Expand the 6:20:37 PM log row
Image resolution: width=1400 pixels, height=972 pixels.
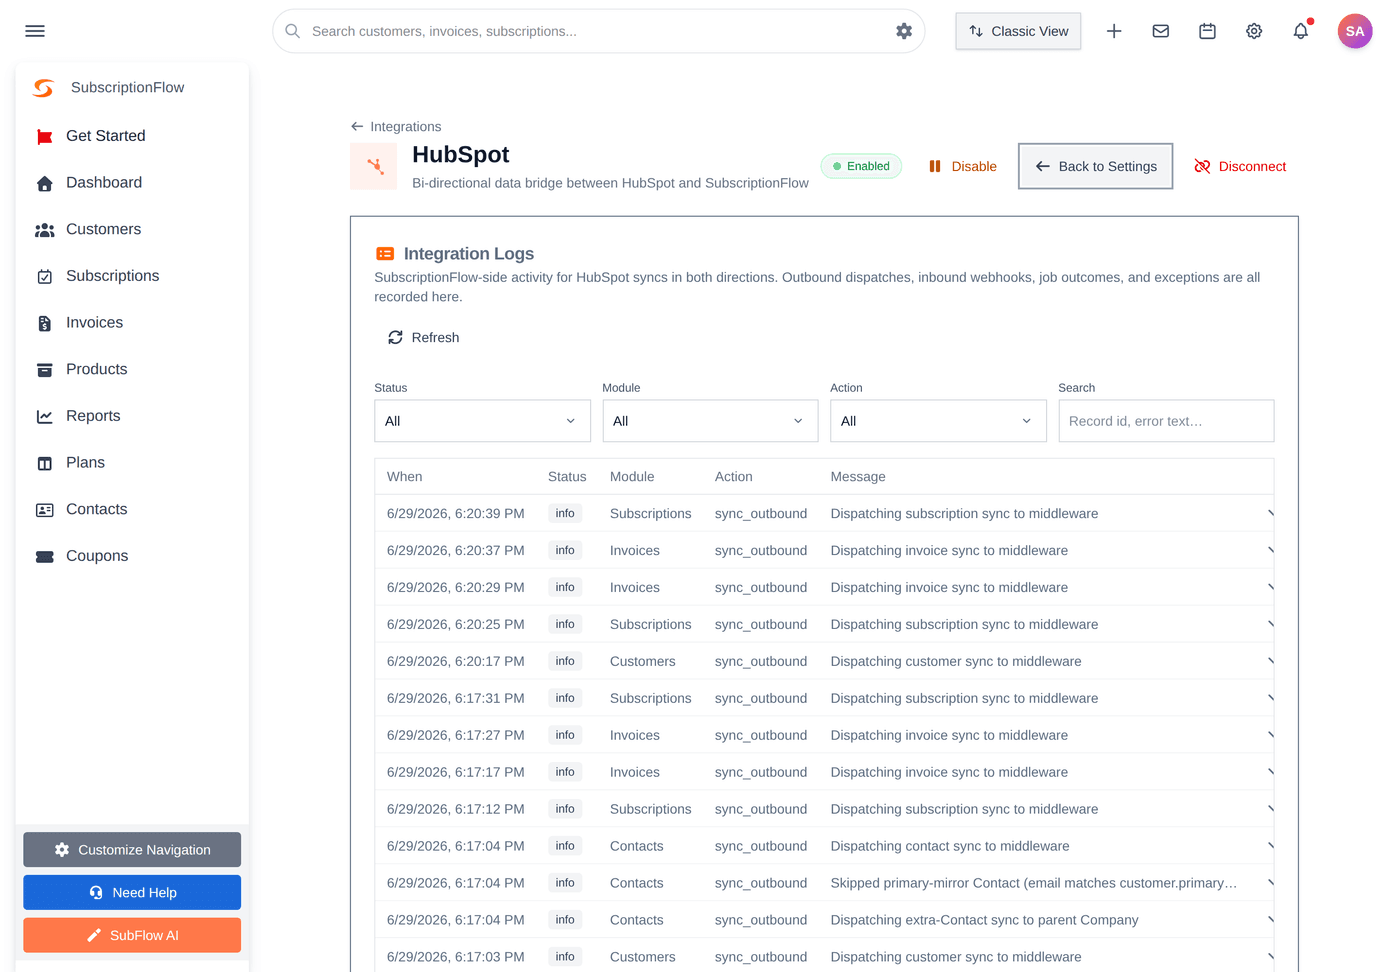point(1270,550)
